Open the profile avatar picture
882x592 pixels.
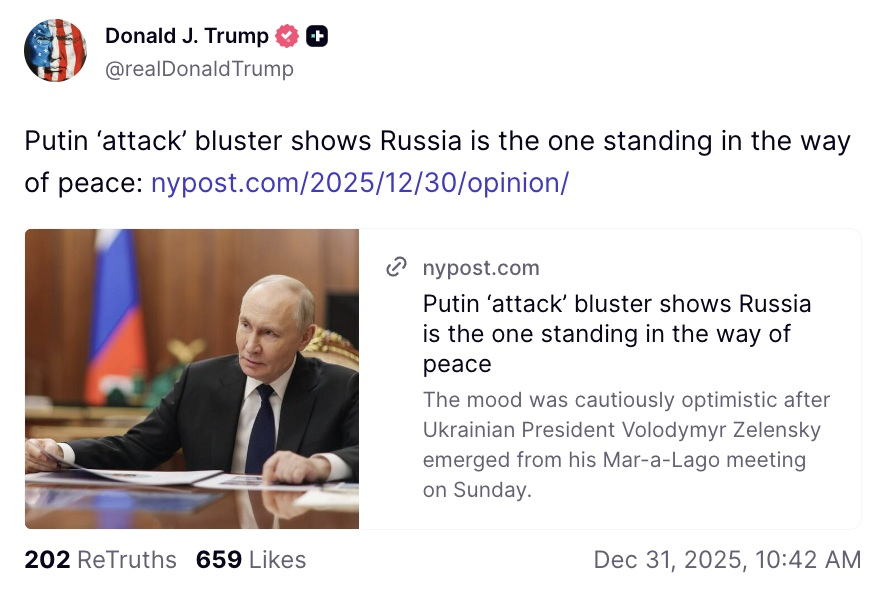(56, 51)
